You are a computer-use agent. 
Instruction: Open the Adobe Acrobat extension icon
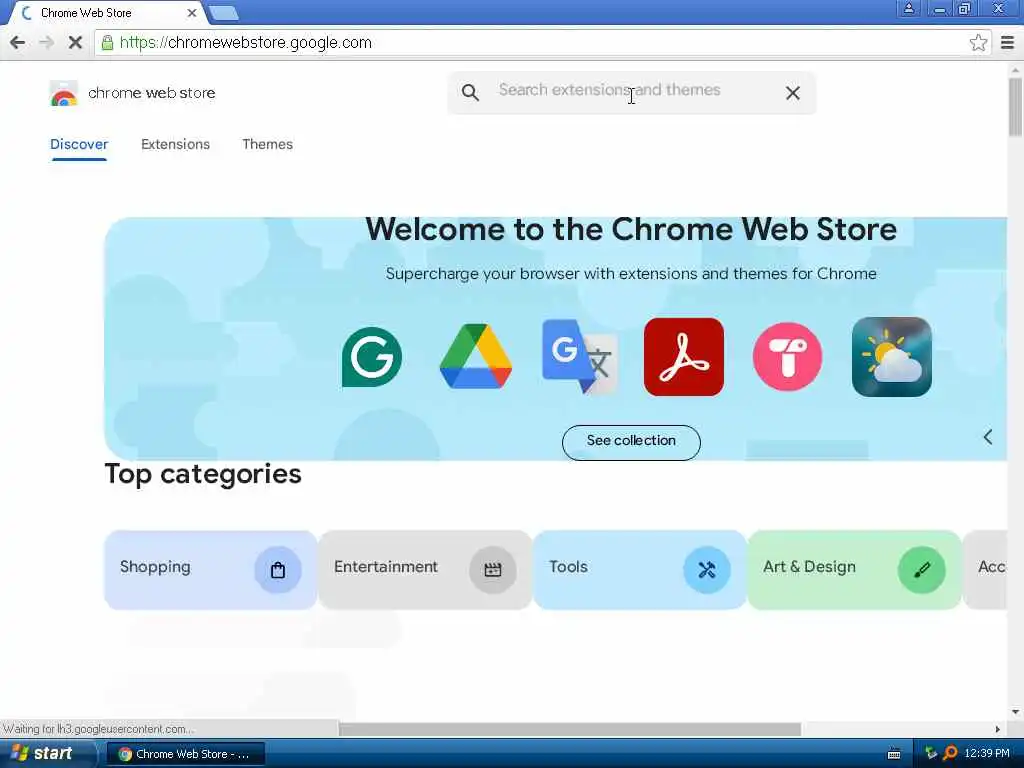[x=684, y=357]
